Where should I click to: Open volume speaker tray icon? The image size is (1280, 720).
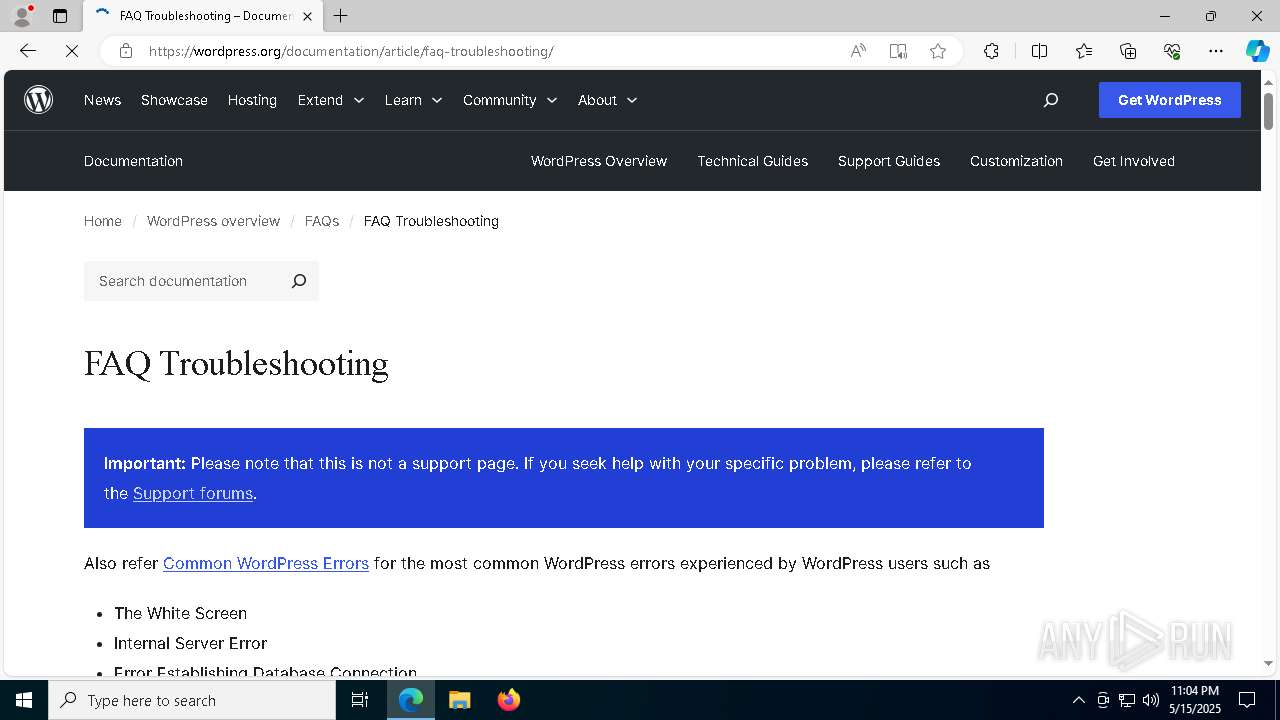(1150, 700)
